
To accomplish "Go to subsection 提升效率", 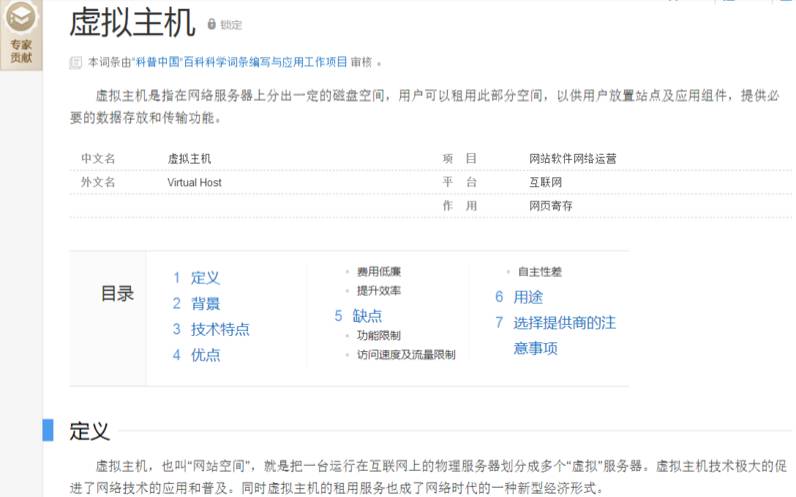I will click(x=379, y=290).
